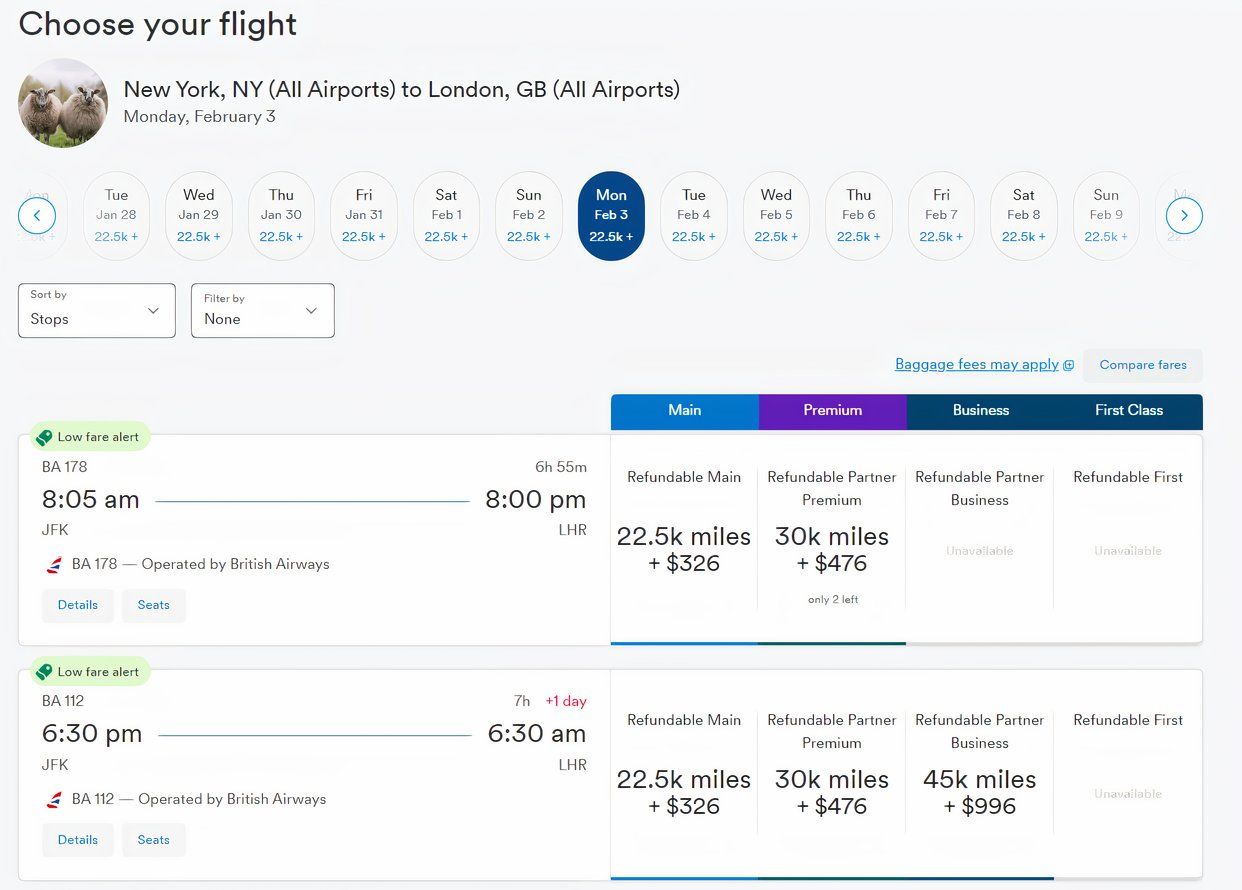This screenshot has width=1242, height=890.
Task: Switch to the Business fare tab
Action: coord(980,410)
